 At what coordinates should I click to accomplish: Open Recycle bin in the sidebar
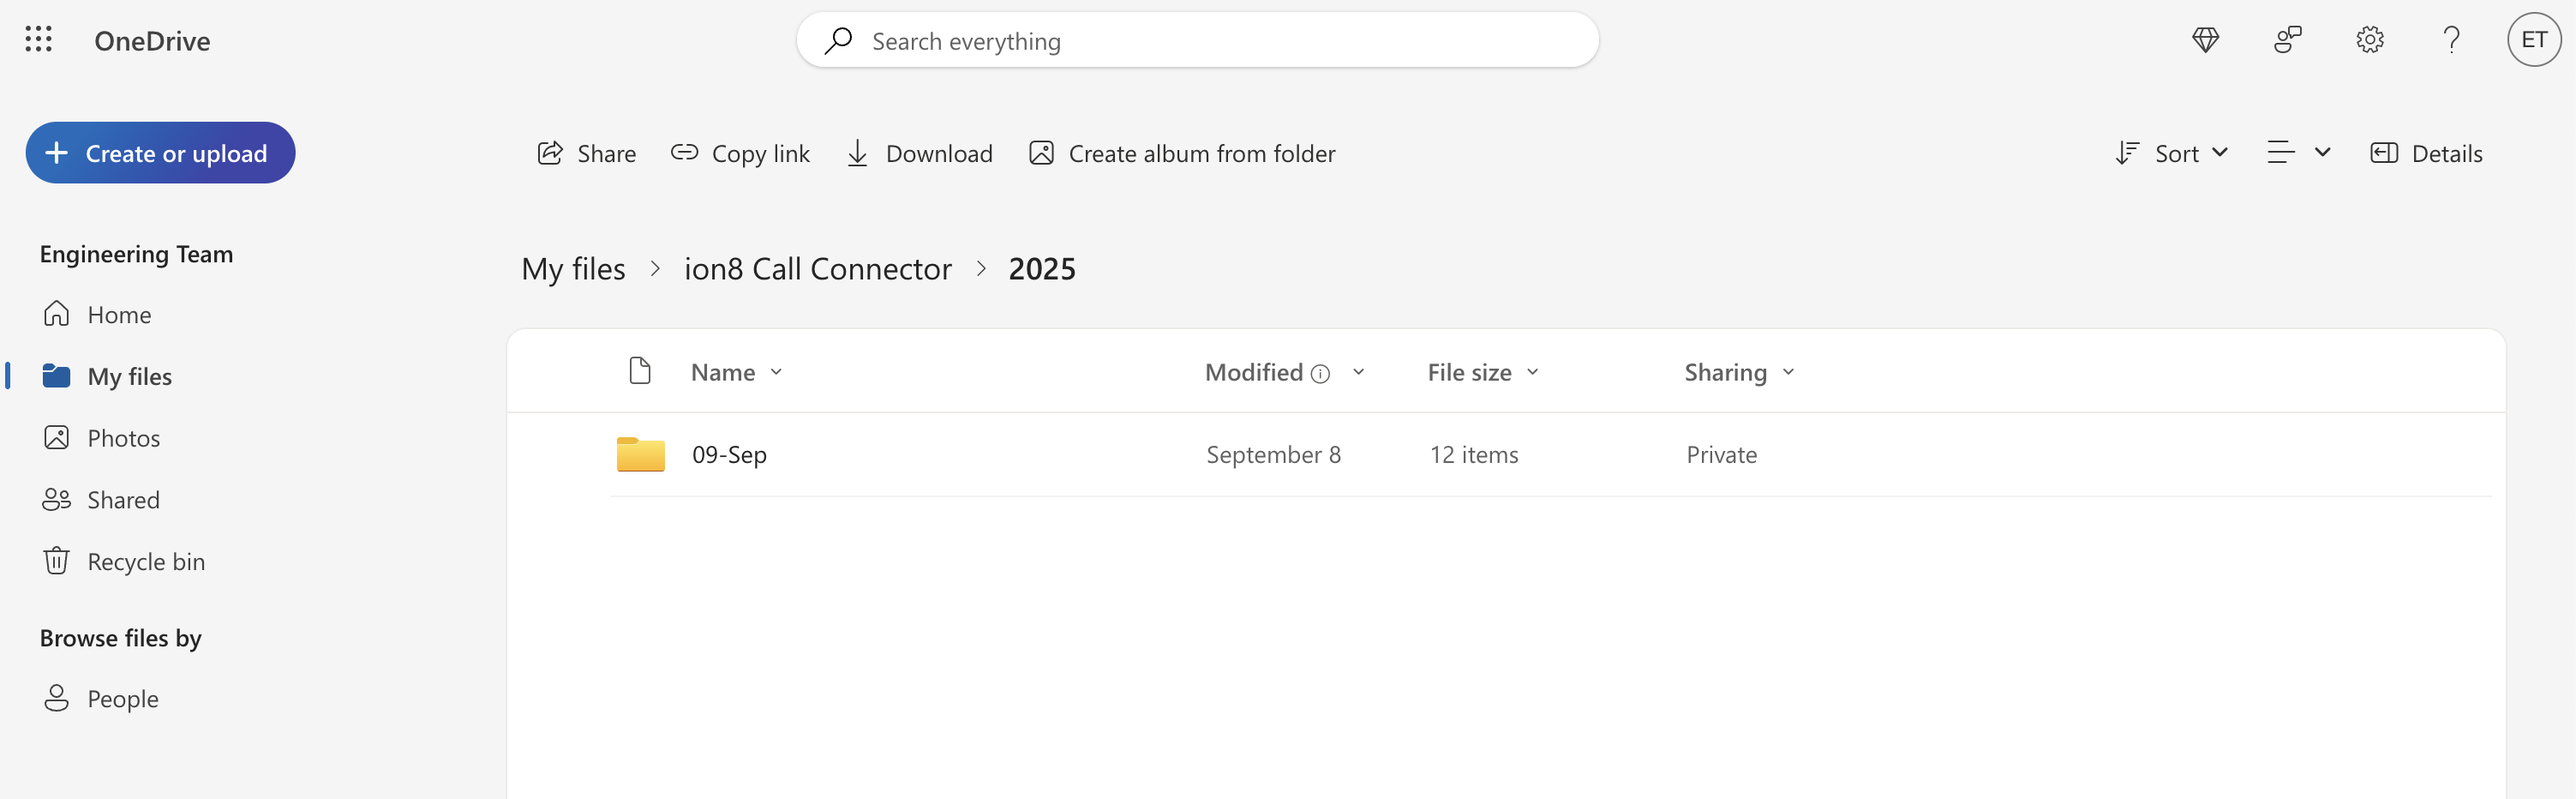[x=145, y=562]
